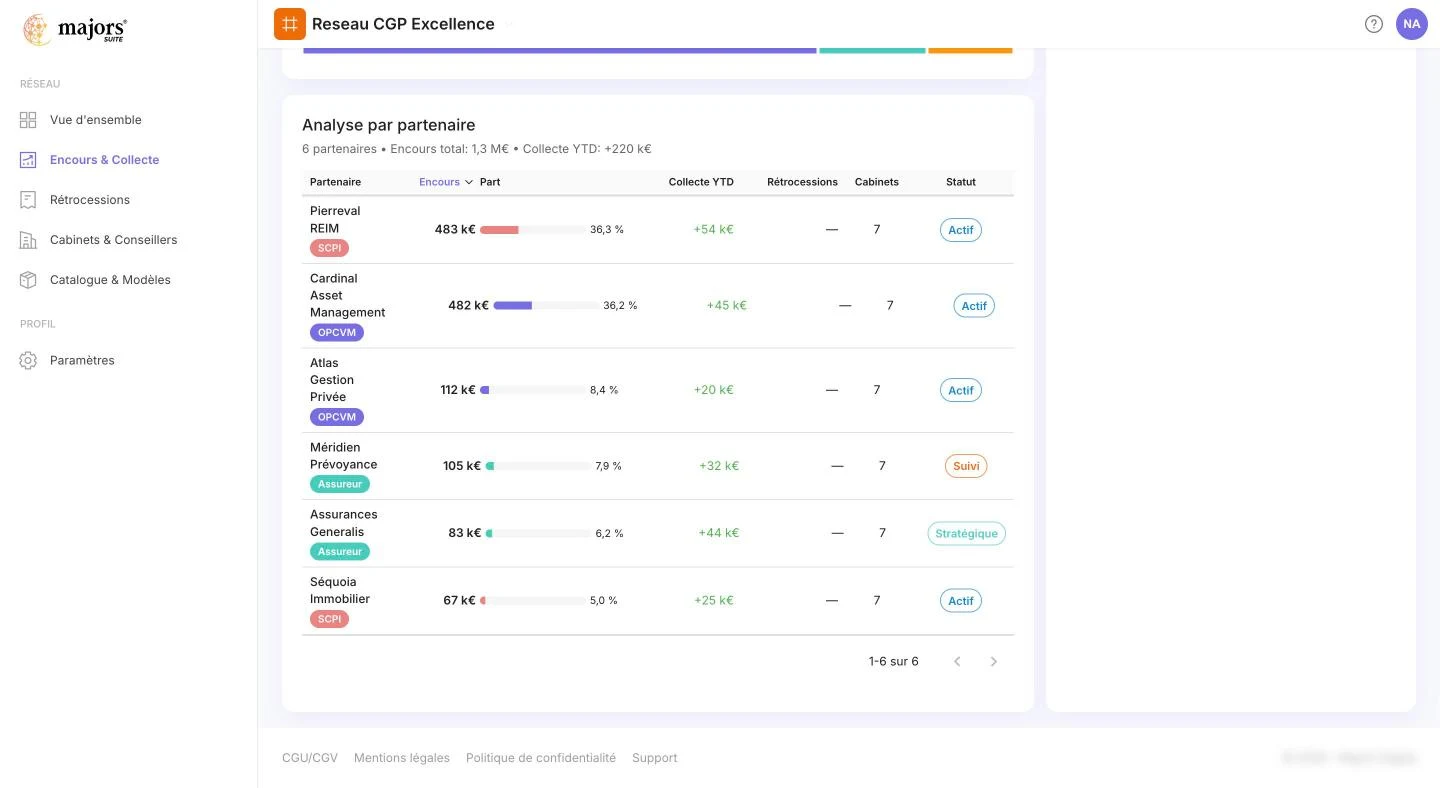Open the Mentions légales link
This screenshot has width=1440, height=788.
[402, 758]
